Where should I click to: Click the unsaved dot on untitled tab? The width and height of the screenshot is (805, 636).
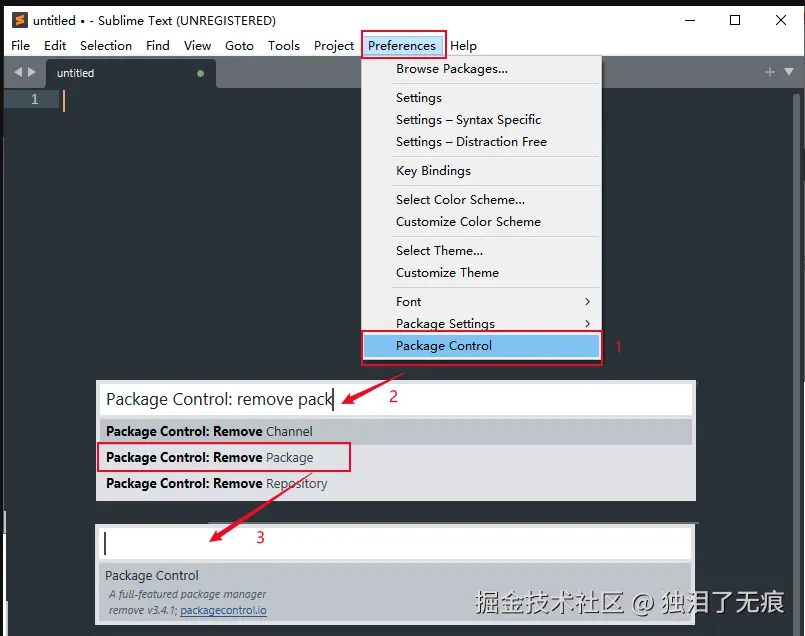pyautogui.click(x=200, y=73)
